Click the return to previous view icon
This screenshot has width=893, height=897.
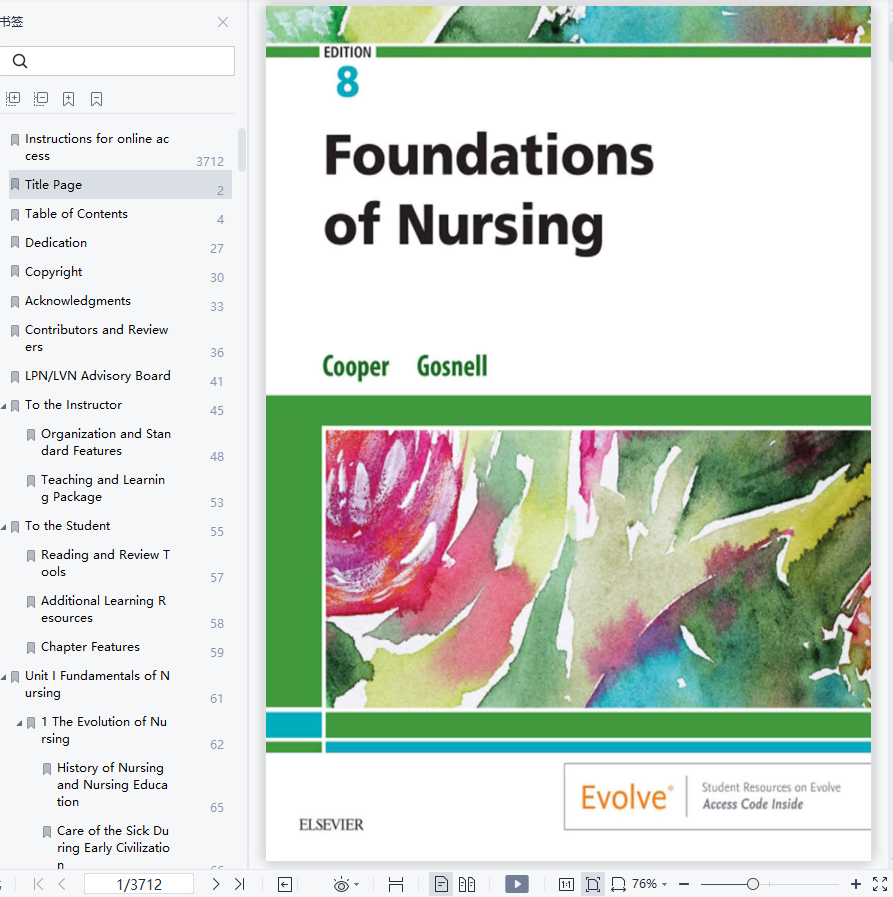tap(285, 884)
